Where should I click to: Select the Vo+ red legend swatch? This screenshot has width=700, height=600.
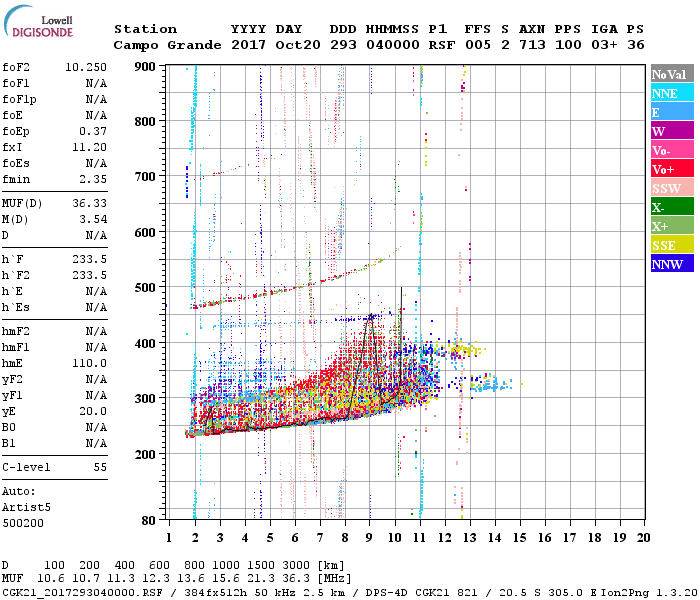point(672,169)
